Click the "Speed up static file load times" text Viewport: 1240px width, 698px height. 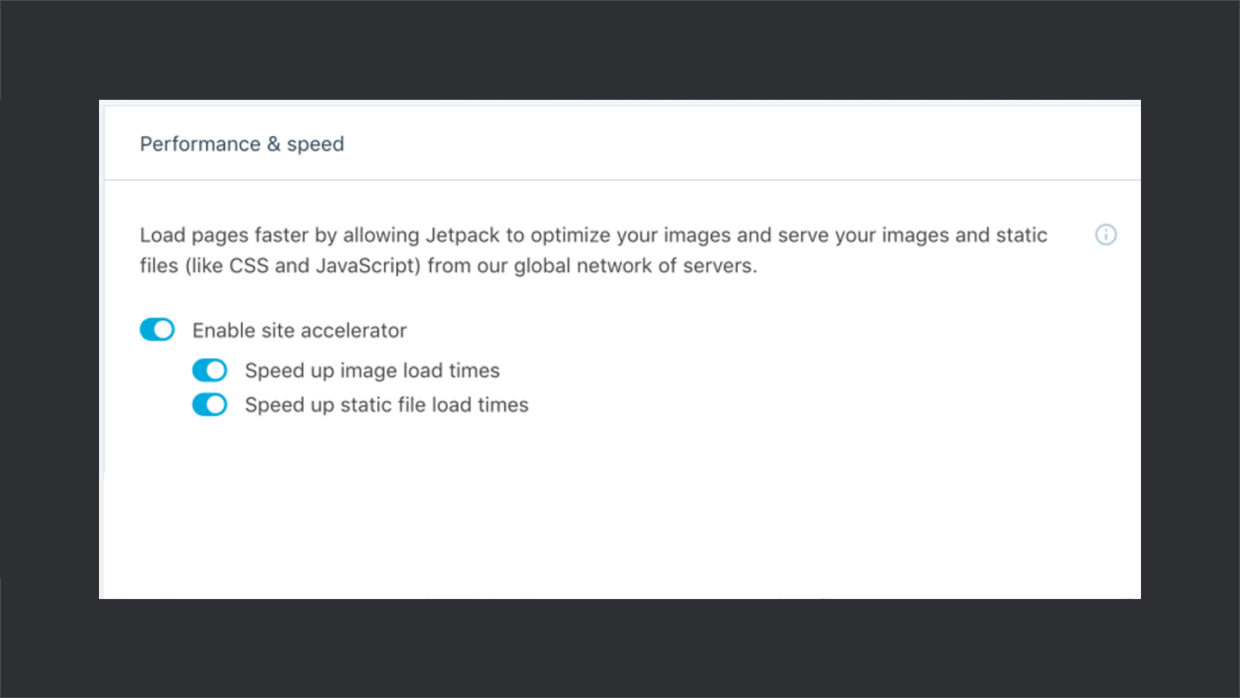pos(385,404)
